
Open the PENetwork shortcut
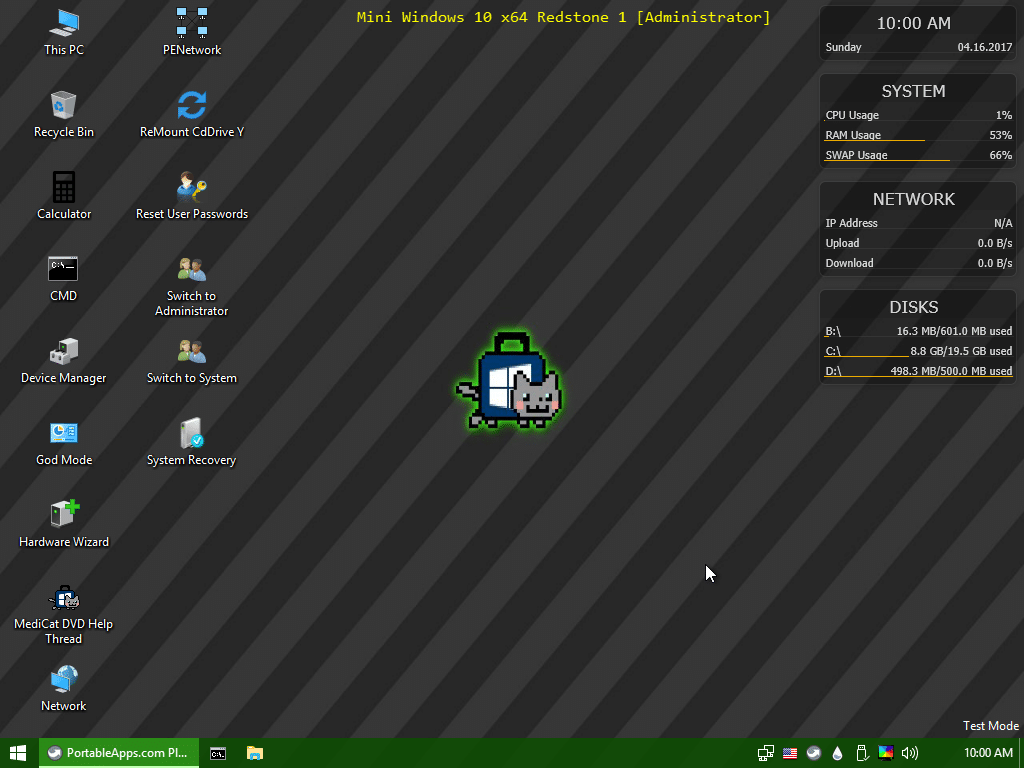pos(192,32)
